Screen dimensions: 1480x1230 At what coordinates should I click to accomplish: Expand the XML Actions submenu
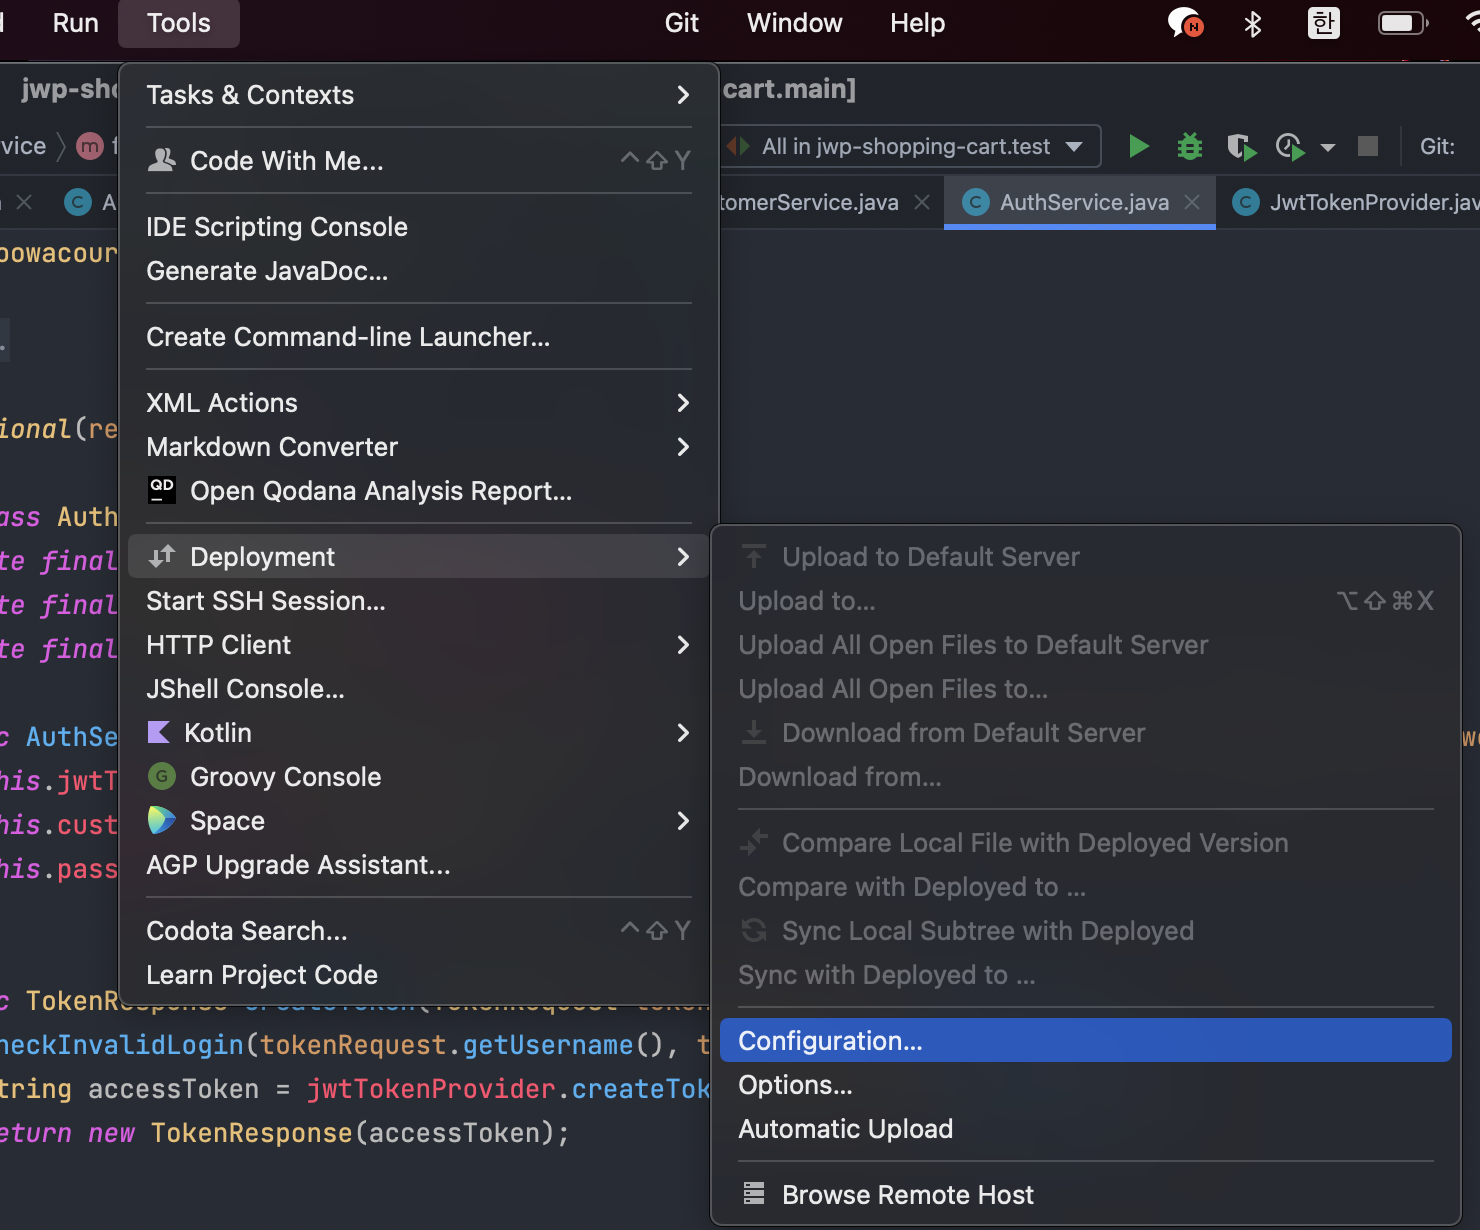point(418,403)
